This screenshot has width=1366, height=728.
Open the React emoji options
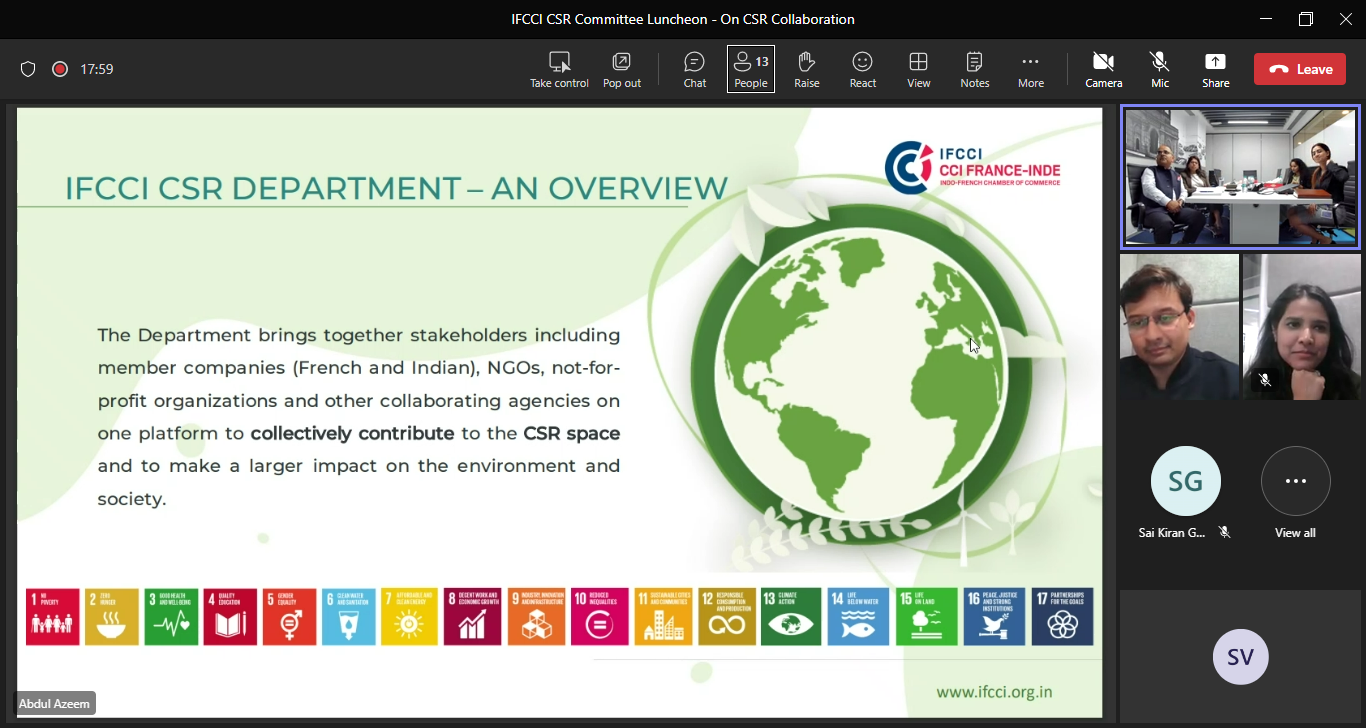click(862, 69)
